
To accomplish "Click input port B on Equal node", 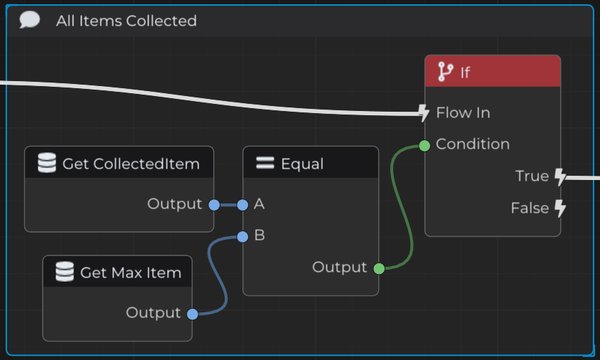I will click(242, 237).
